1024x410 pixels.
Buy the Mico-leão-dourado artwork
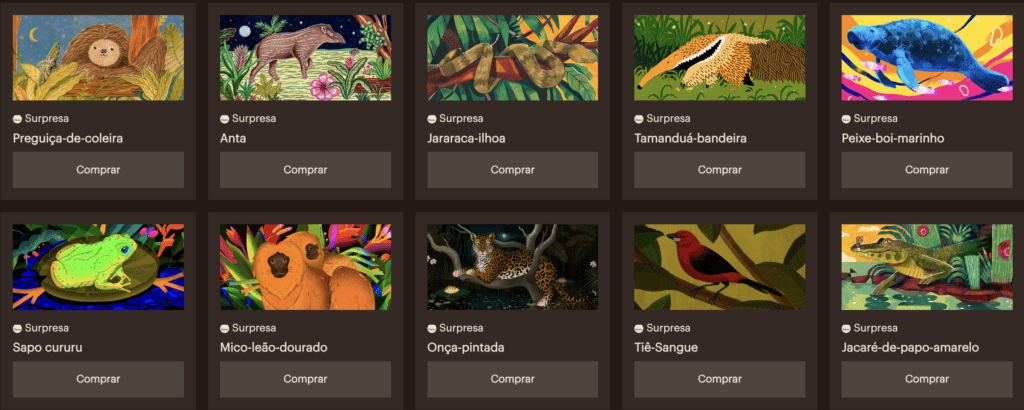coord(305,379)
